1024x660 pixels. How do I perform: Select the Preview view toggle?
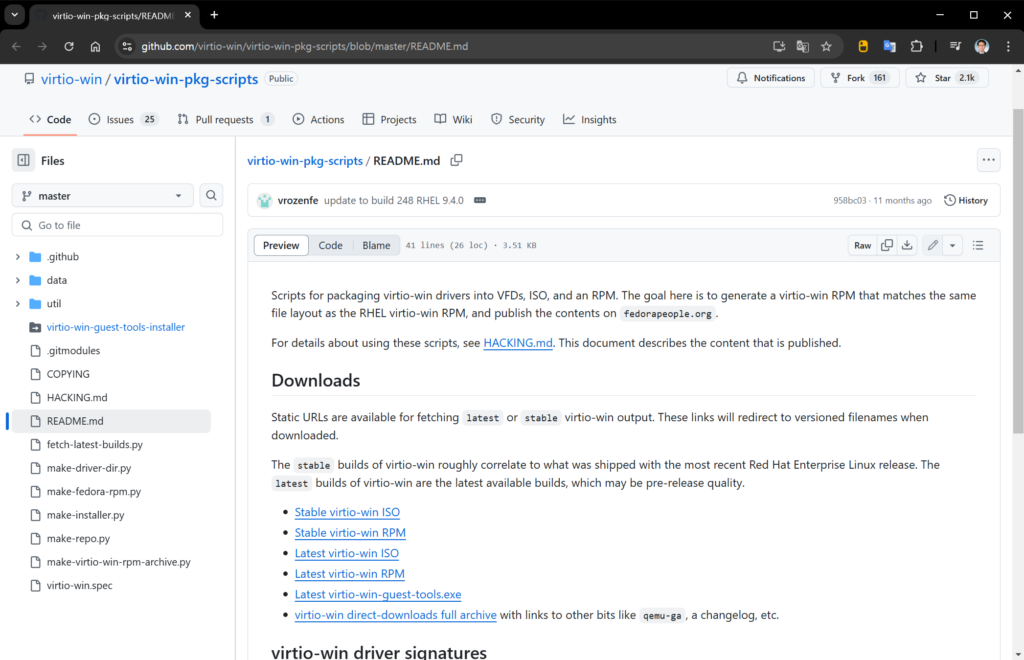281,245
